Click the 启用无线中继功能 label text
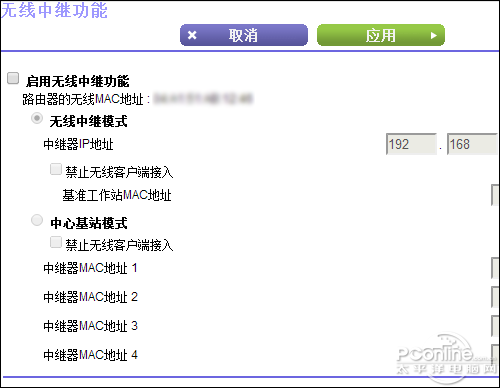Screen dimensions: 500x388 coord(77,81)
